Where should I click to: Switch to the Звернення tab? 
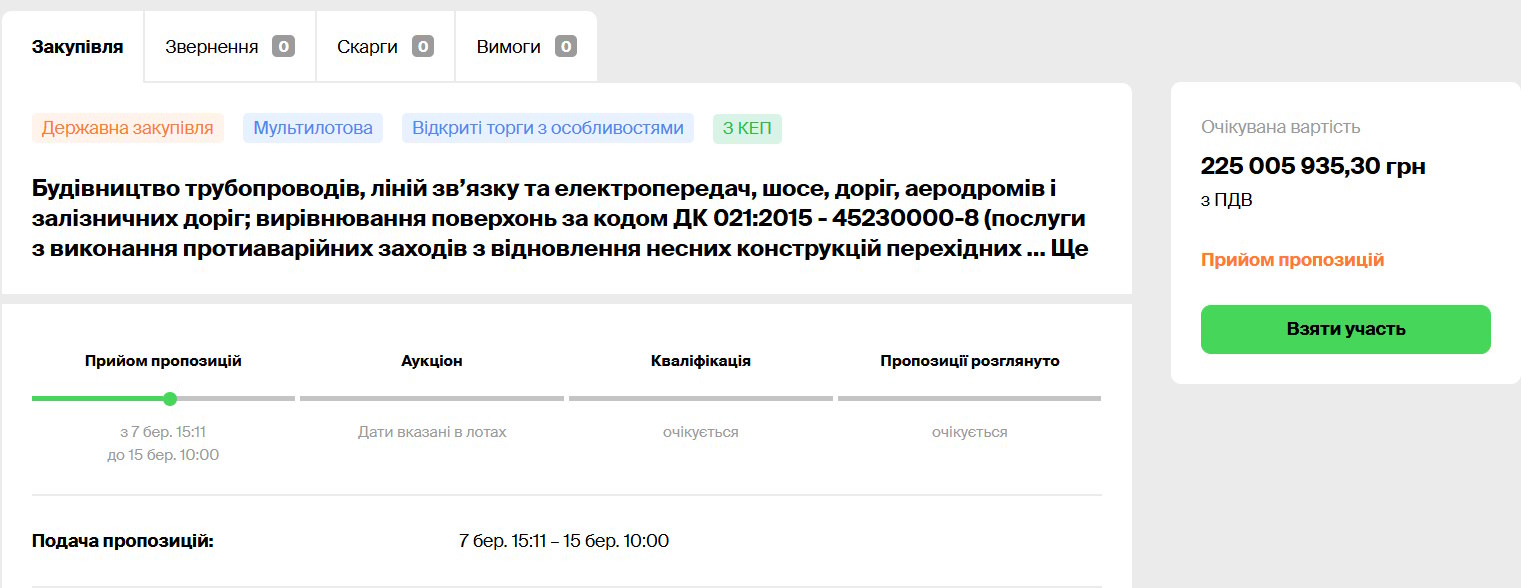[212, 47]
